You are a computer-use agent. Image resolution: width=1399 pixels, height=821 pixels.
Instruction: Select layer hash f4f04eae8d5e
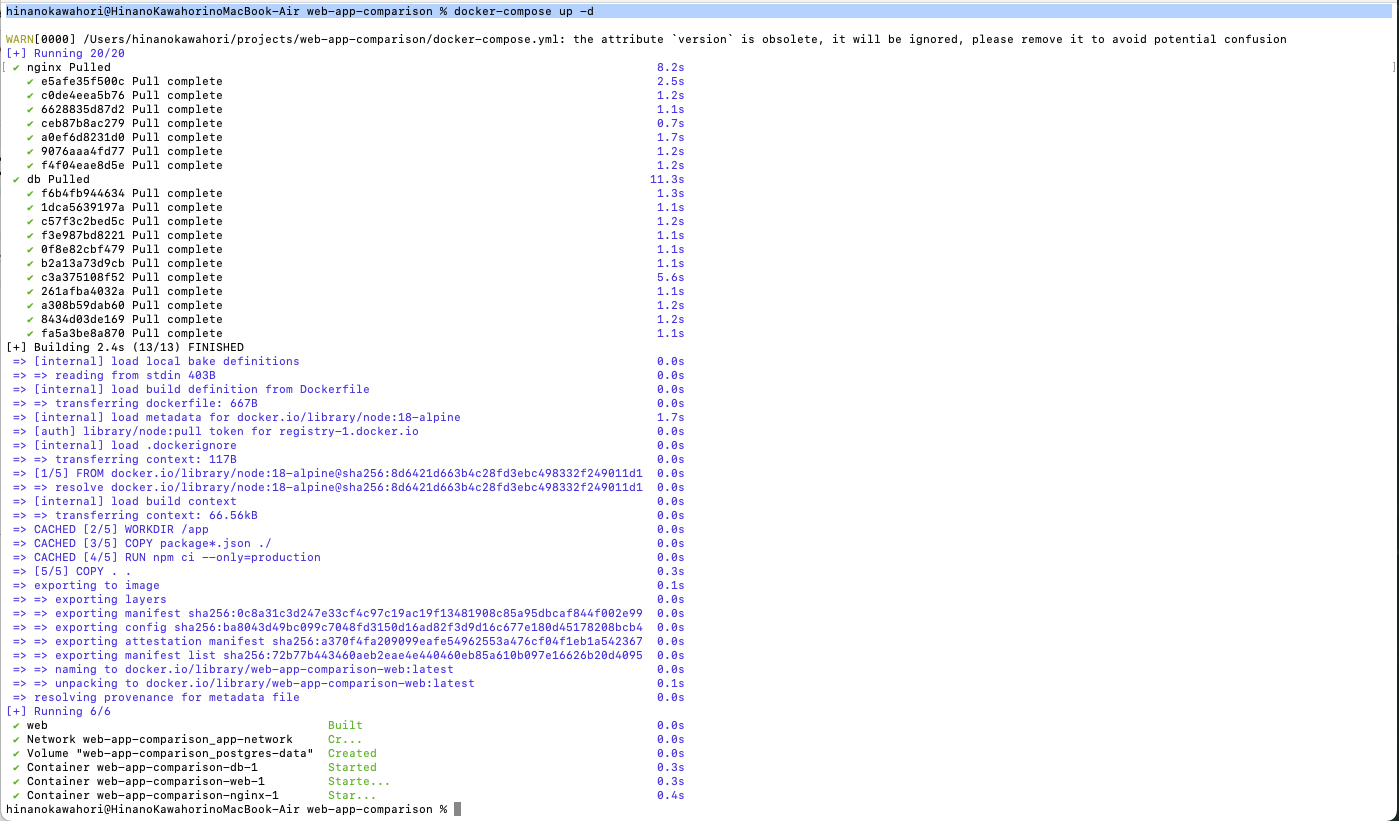point(83,165)
